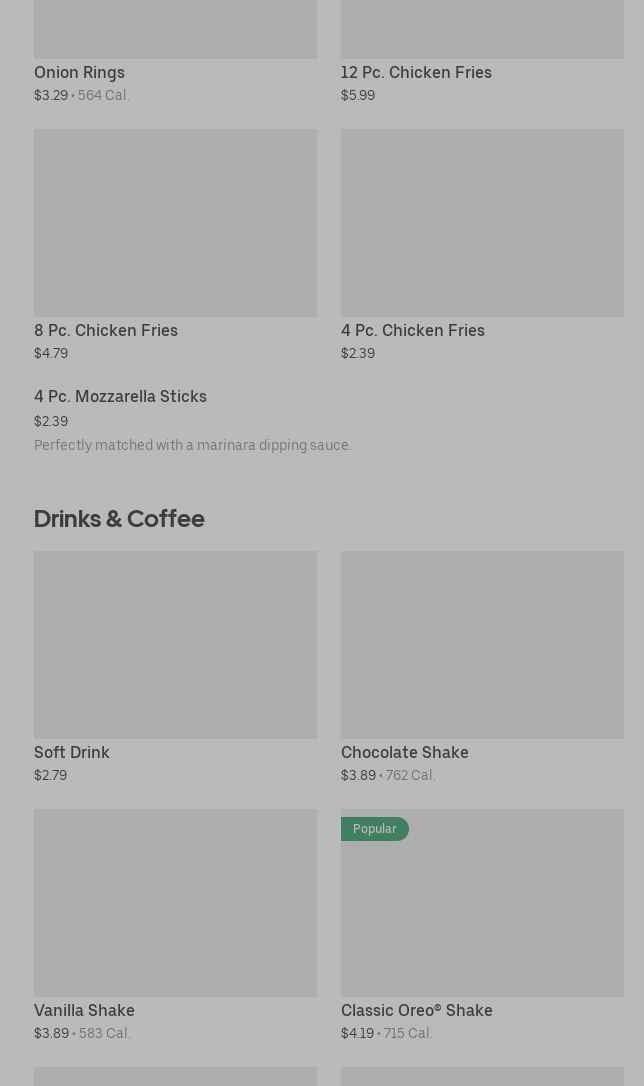Open the Soft Drink thumbnail image
The width and height of the screenshot is (644, 1086).
point(175,645)
